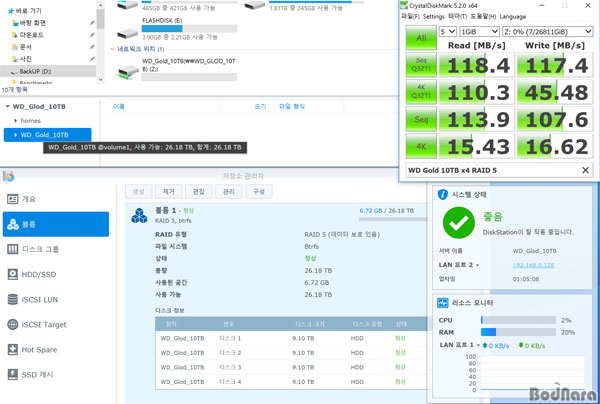Viewport: 600px width, 404px height.
Task: Open the WD_Gold_10TB network drive (Z:) icon
Action: 128,72
